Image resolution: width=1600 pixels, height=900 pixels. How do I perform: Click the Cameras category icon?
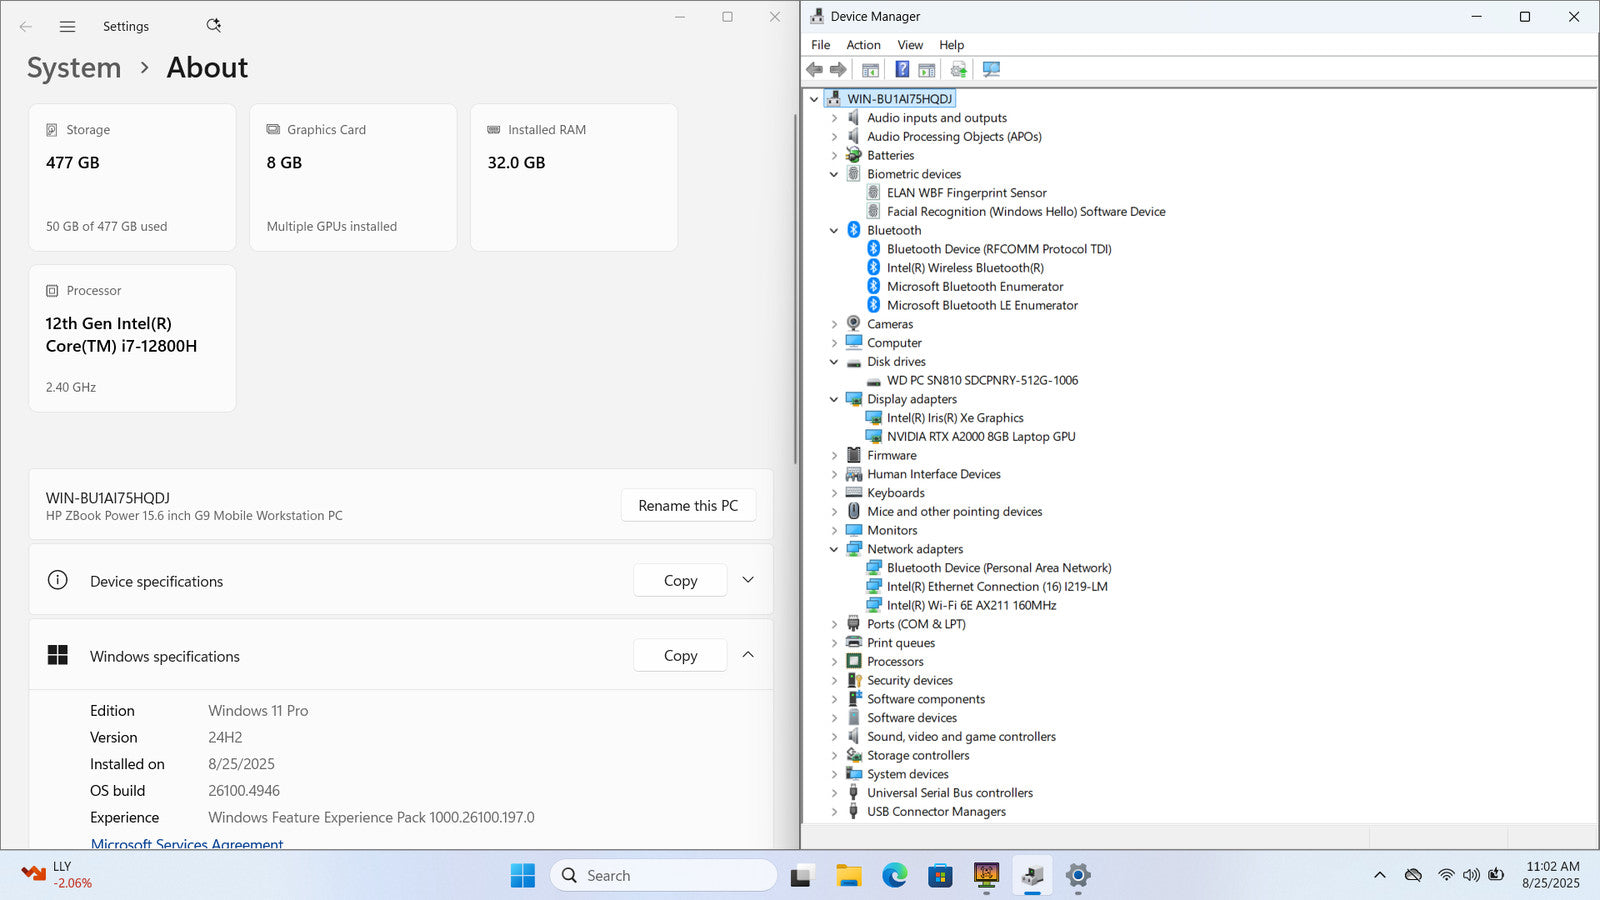click(x=854, y=324)
